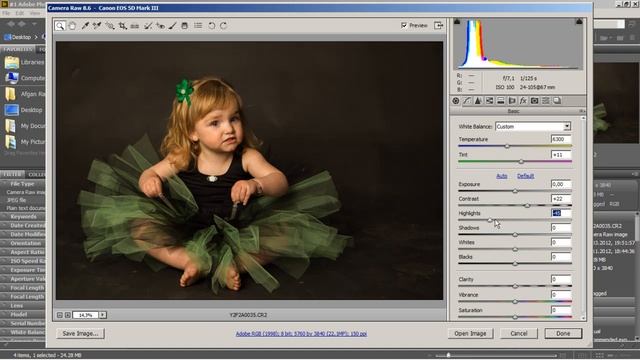Open Libraries favorite in Bridge
This screenshot has width=640, height=360.
coord(24,62)
